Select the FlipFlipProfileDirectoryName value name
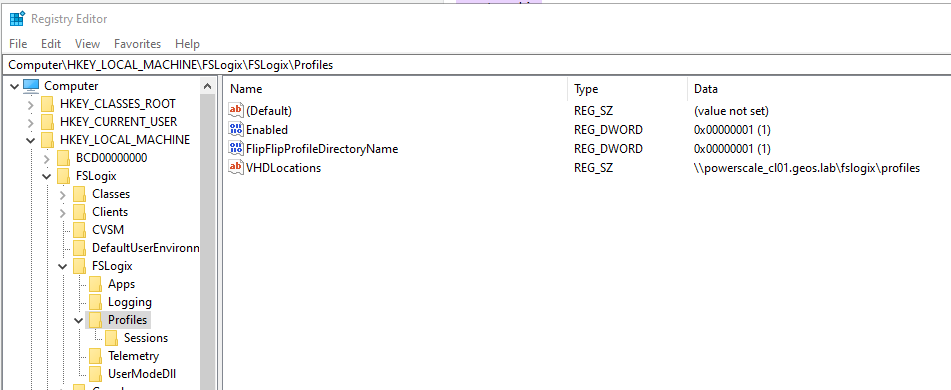Viewport: 951px width, 390px height. point(321,149)
